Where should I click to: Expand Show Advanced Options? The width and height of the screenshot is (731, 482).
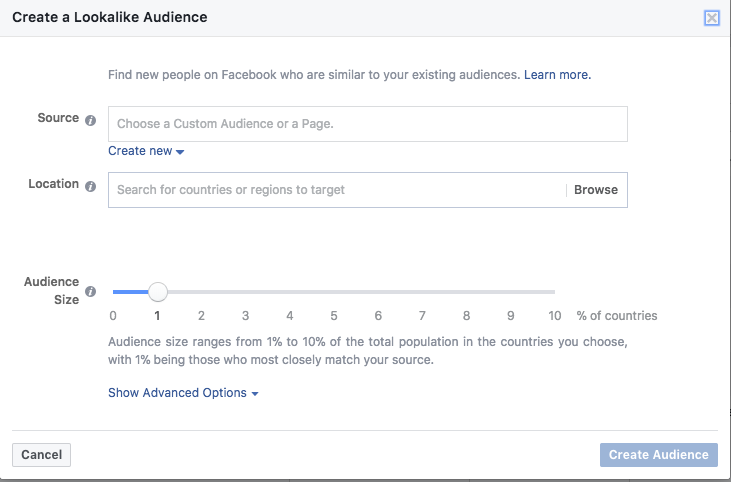pos(183,393)
